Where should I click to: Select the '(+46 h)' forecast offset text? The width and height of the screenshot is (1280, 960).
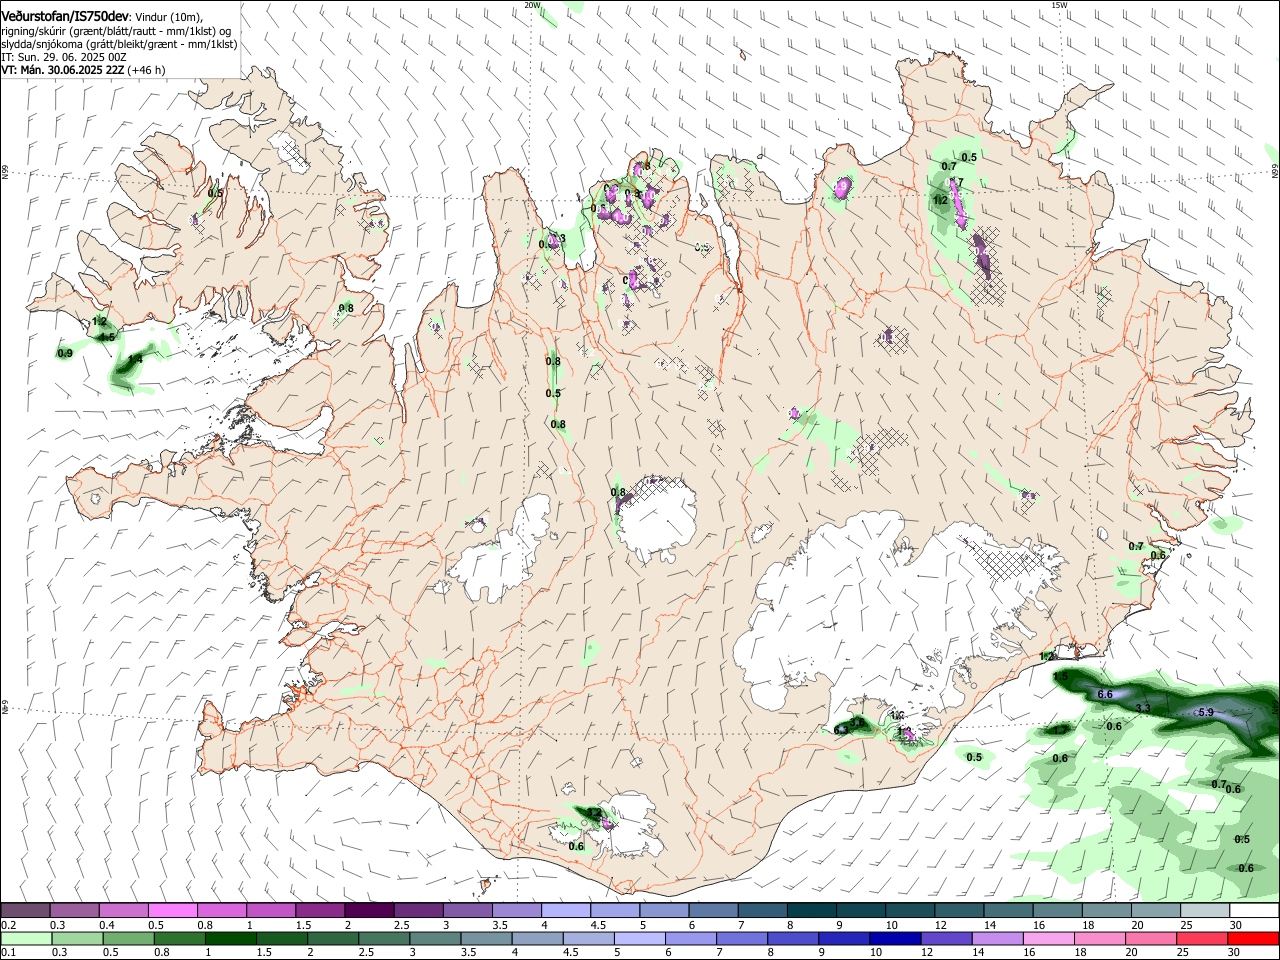click(147, 70)
